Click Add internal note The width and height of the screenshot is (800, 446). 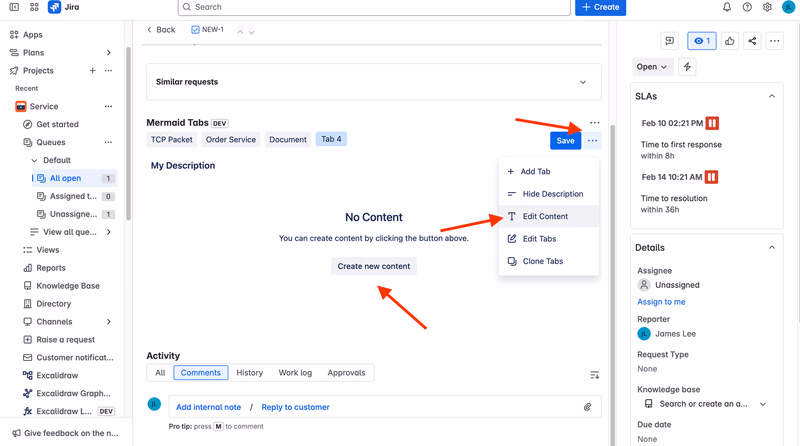[208, 407]
